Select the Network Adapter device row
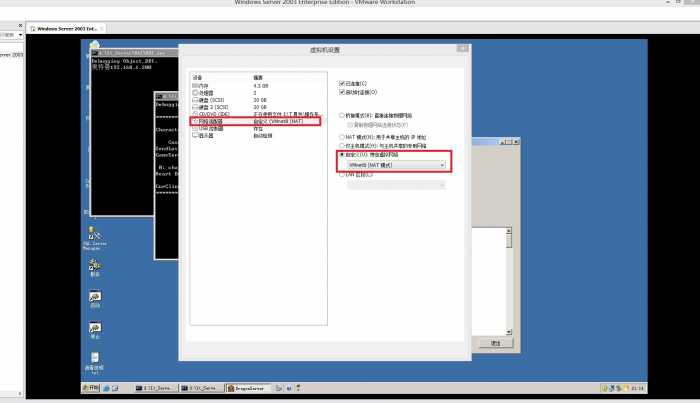This screenshot has height=403, width=700. [x=209, y=120]
